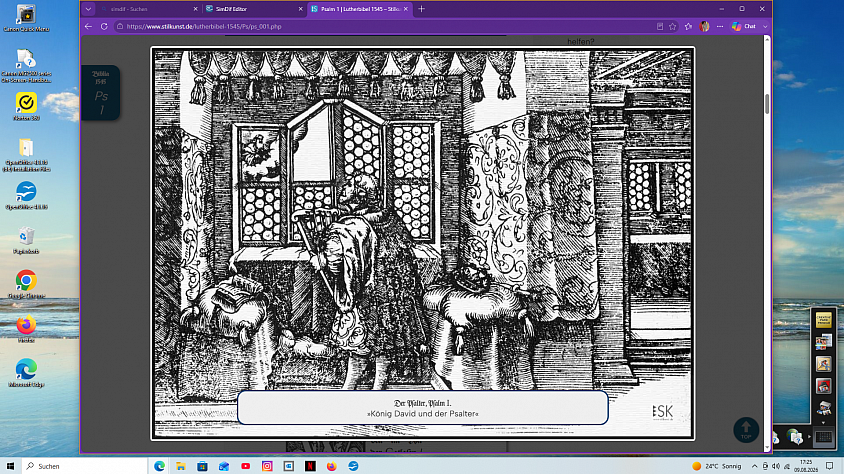Open Microsoft Store from the taskbar
Image resolution: width=844 pixels, height=474 pixels.
(x=202, y=466)
